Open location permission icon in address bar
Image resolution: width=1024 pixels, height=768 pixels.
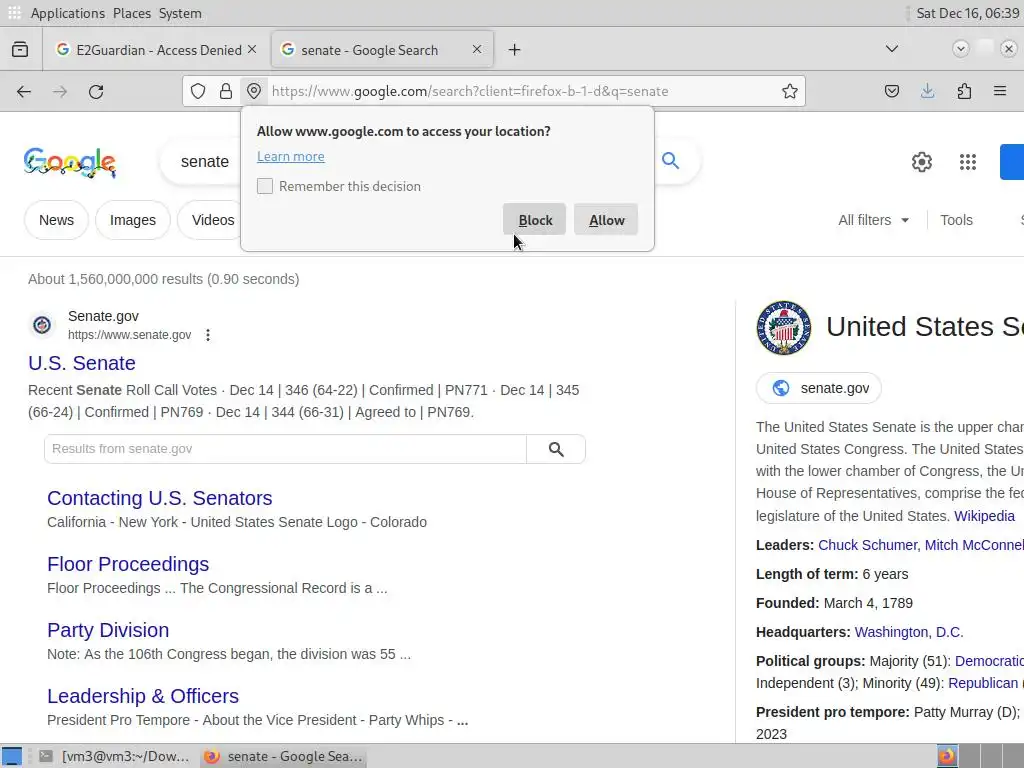click(254, 91)
